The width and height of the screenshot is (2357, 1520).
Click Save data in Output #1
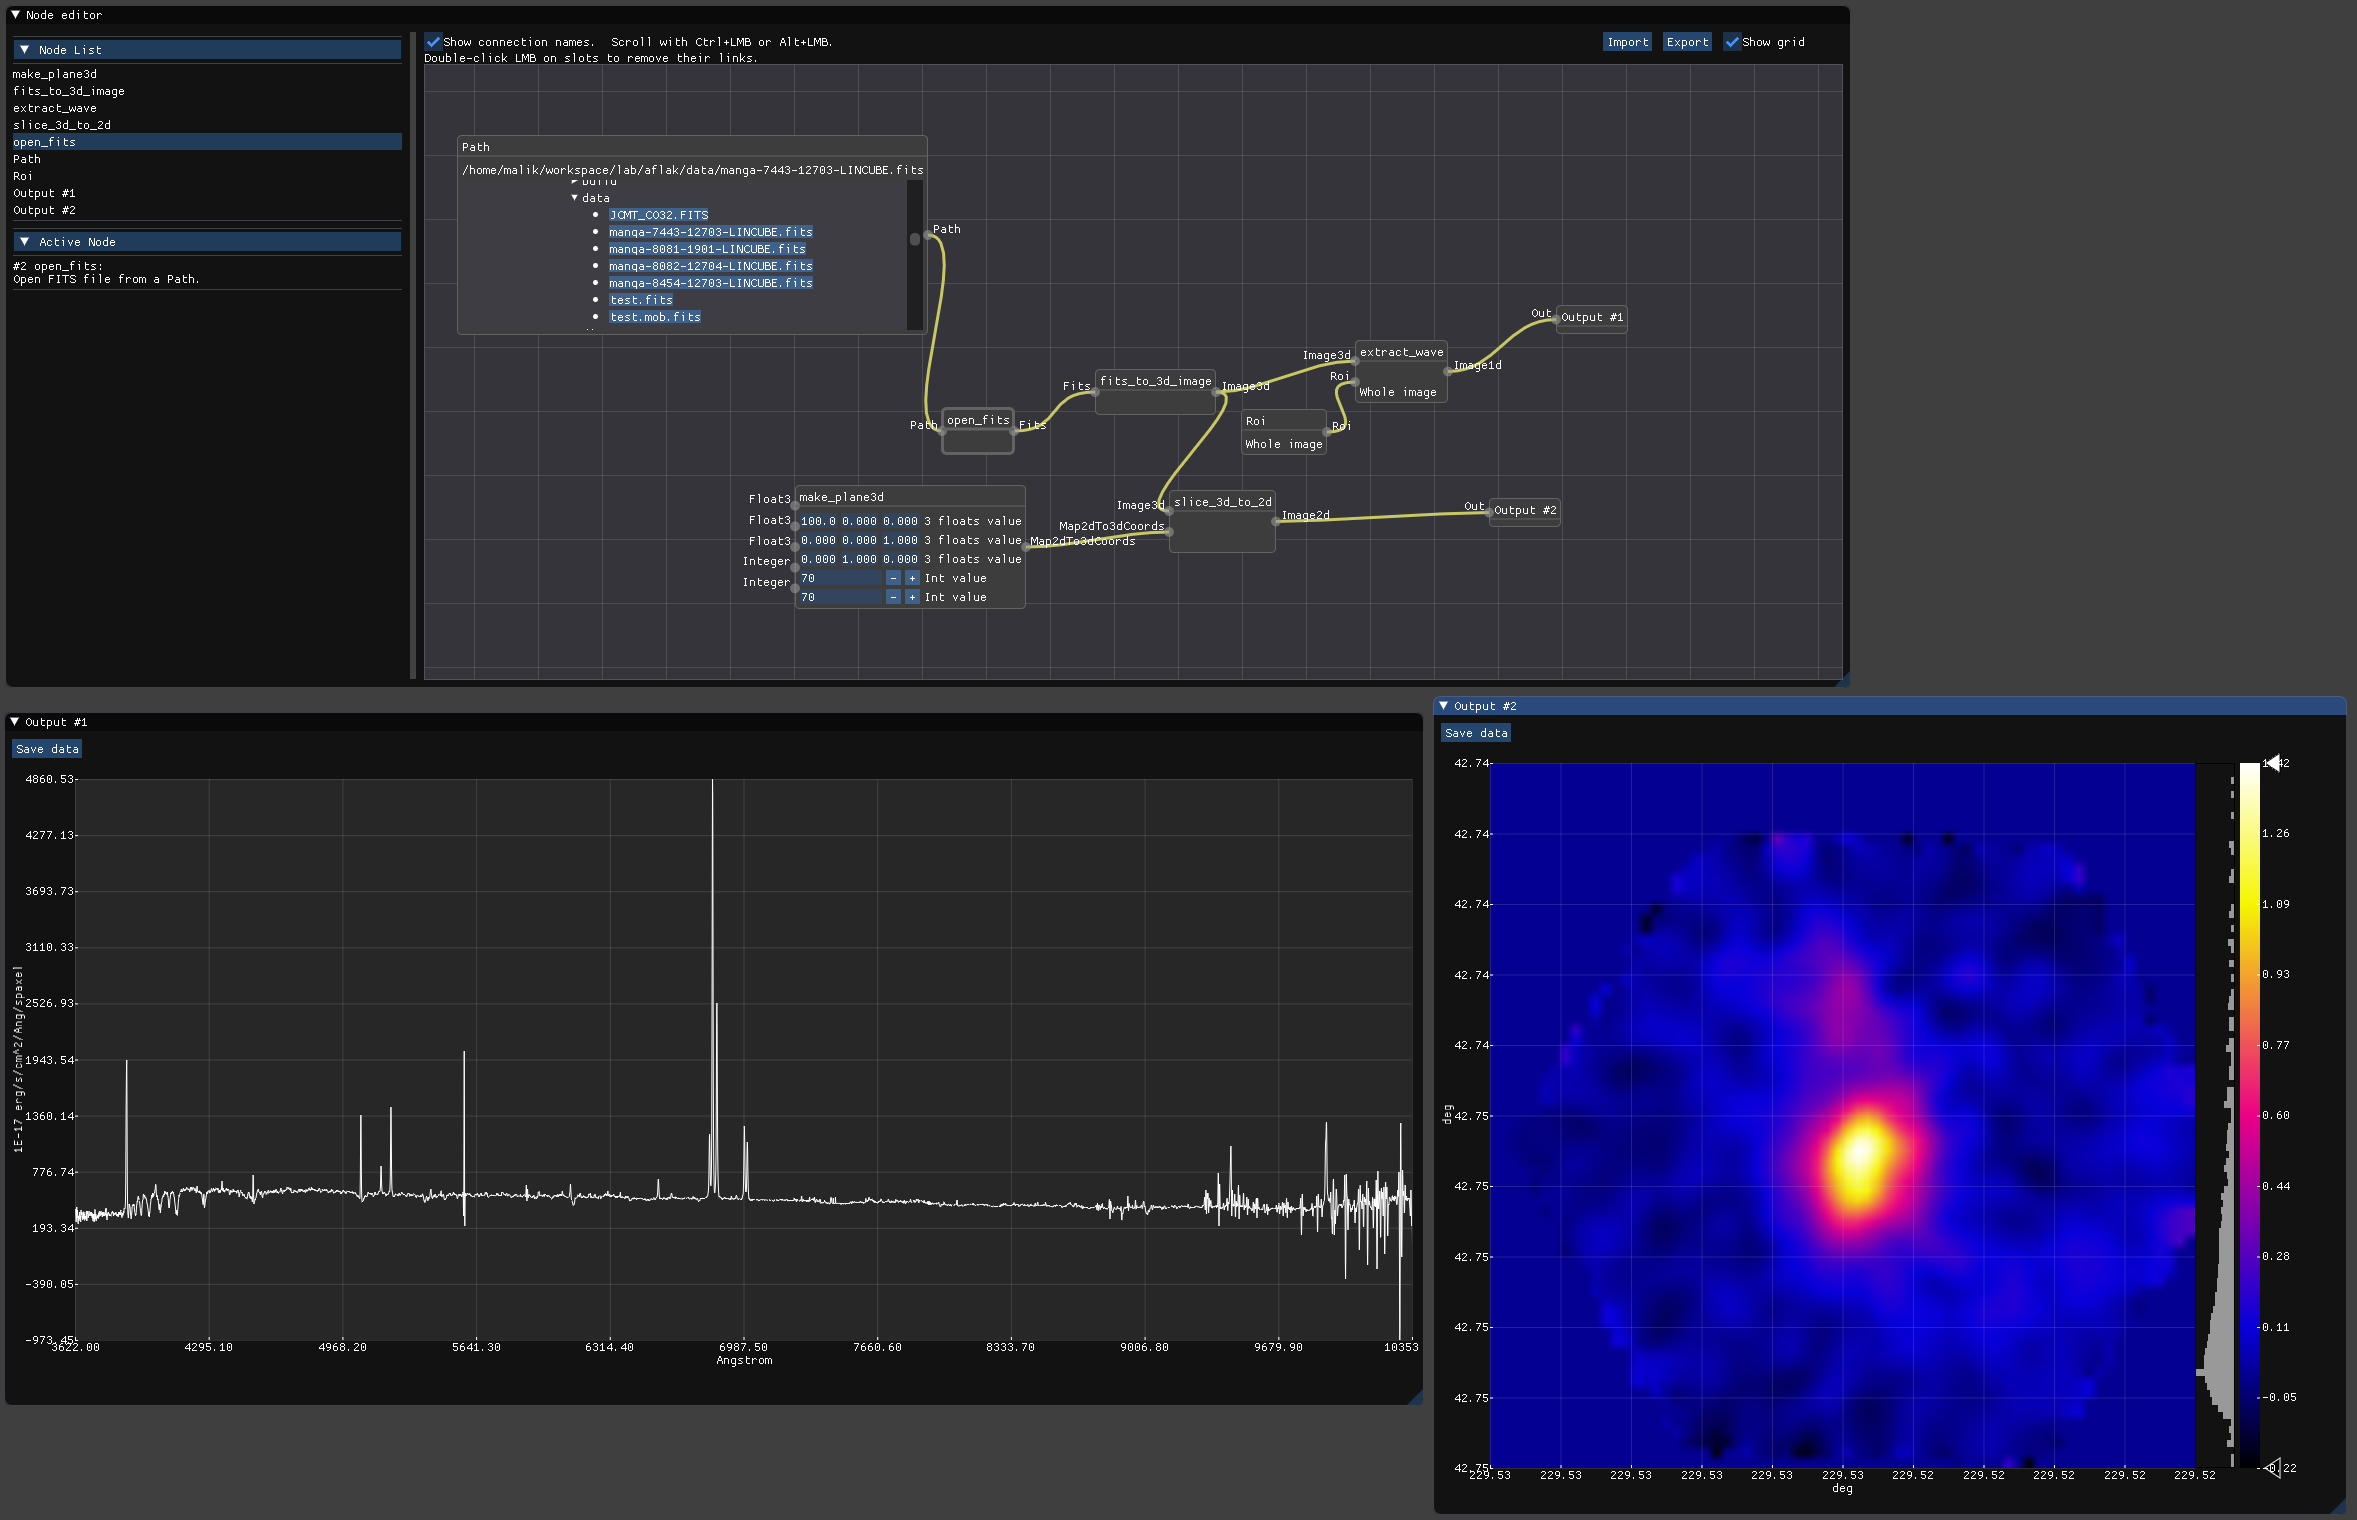click(46, 747)
